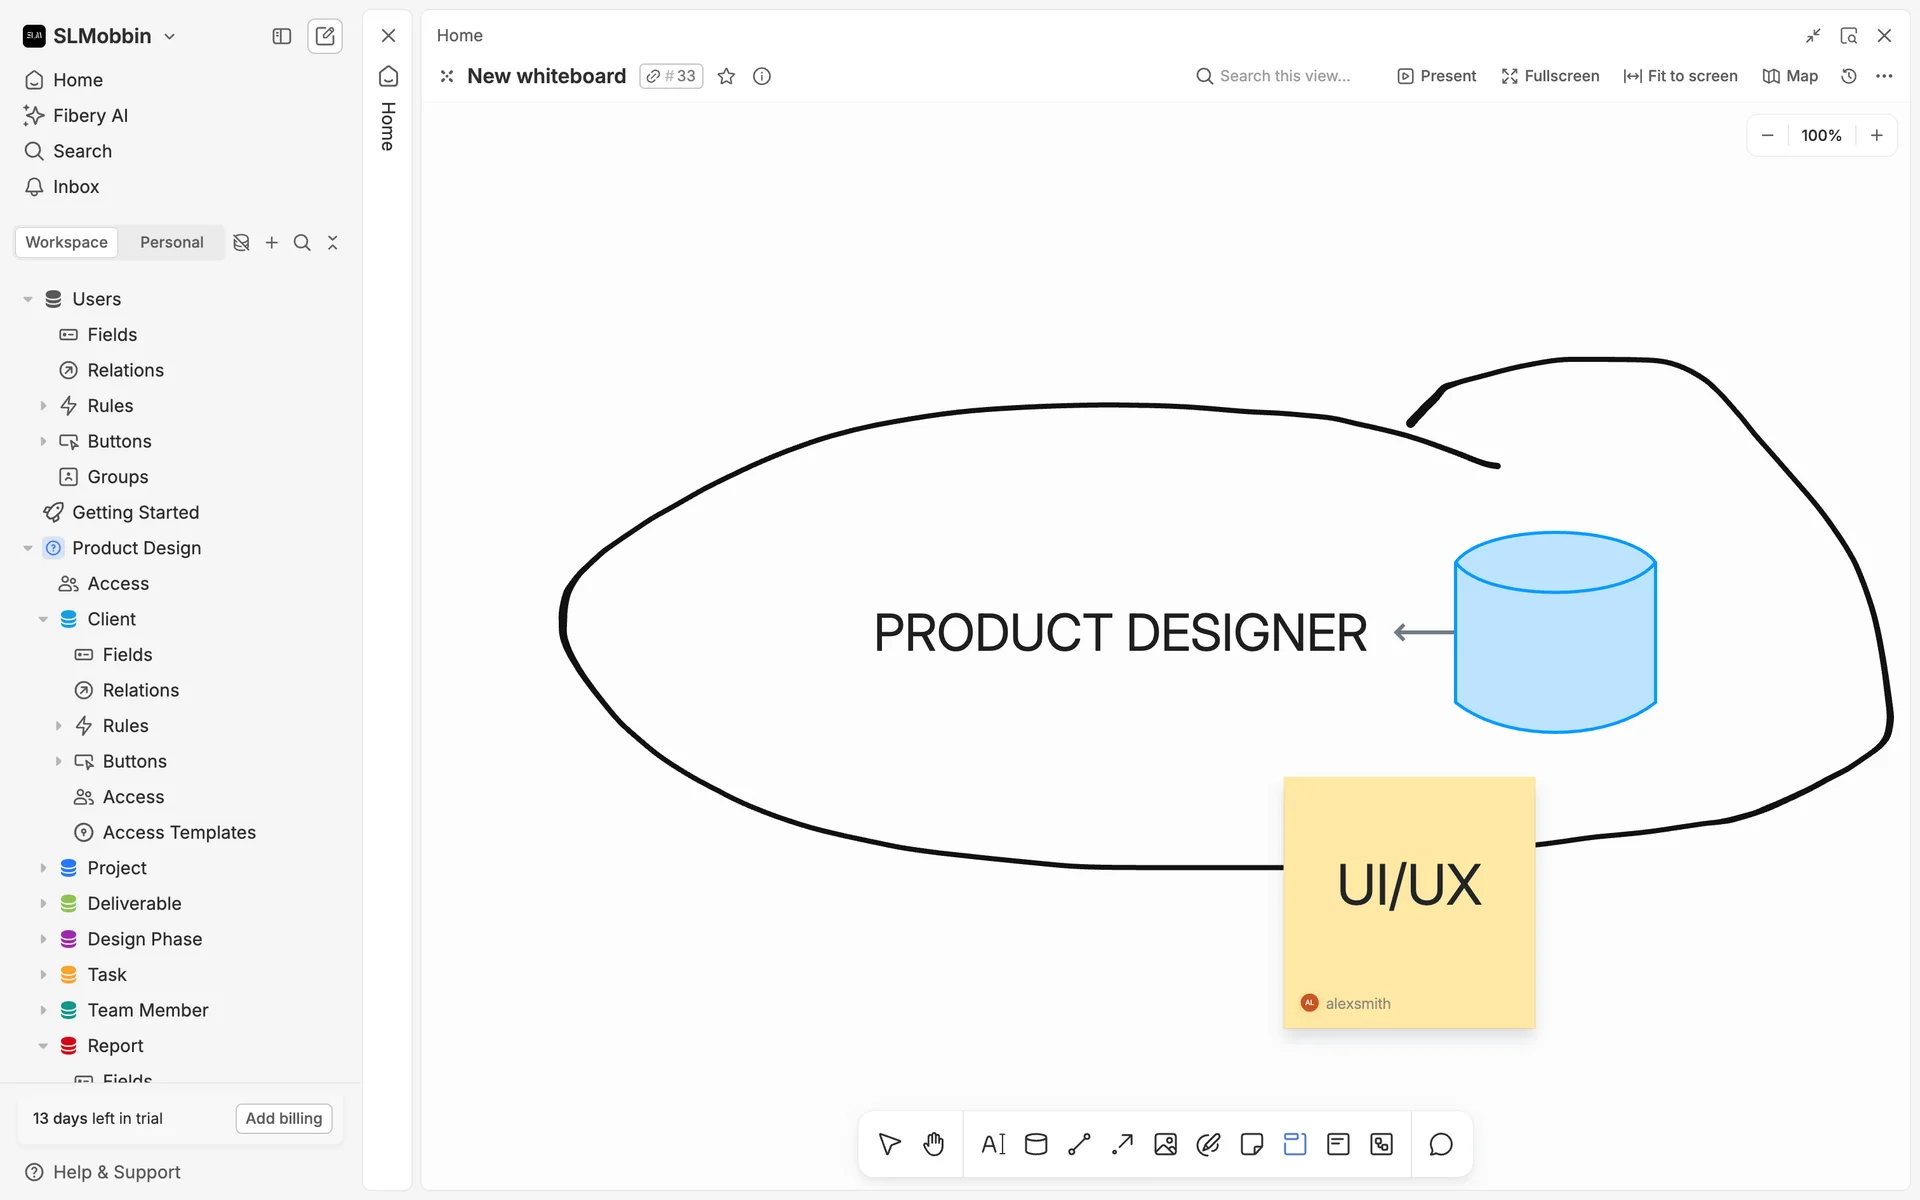Image resolution: width=1920 pixels, height=1200 pixels.
Task: Expand the Project database node
Action: [43, 868]
